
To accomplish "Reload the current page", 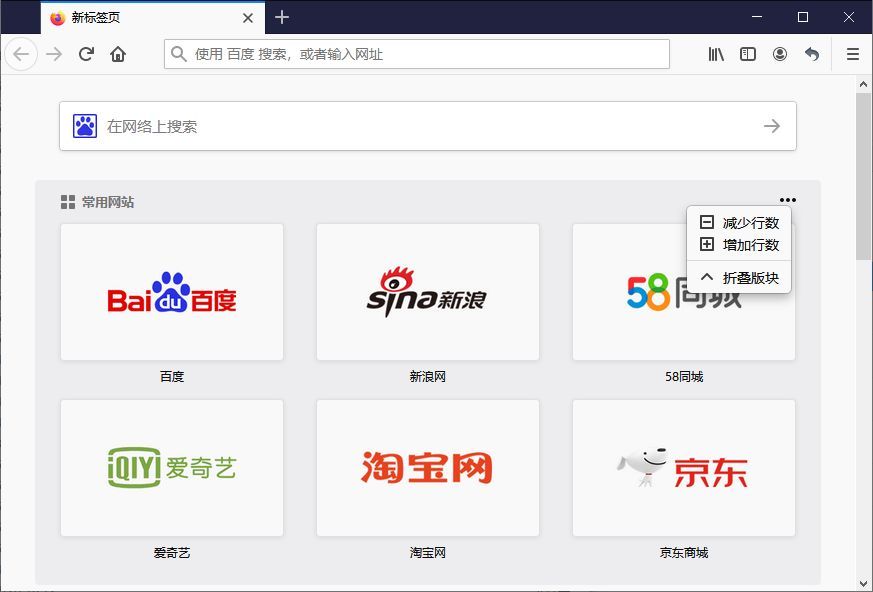I will click(87, 54).
